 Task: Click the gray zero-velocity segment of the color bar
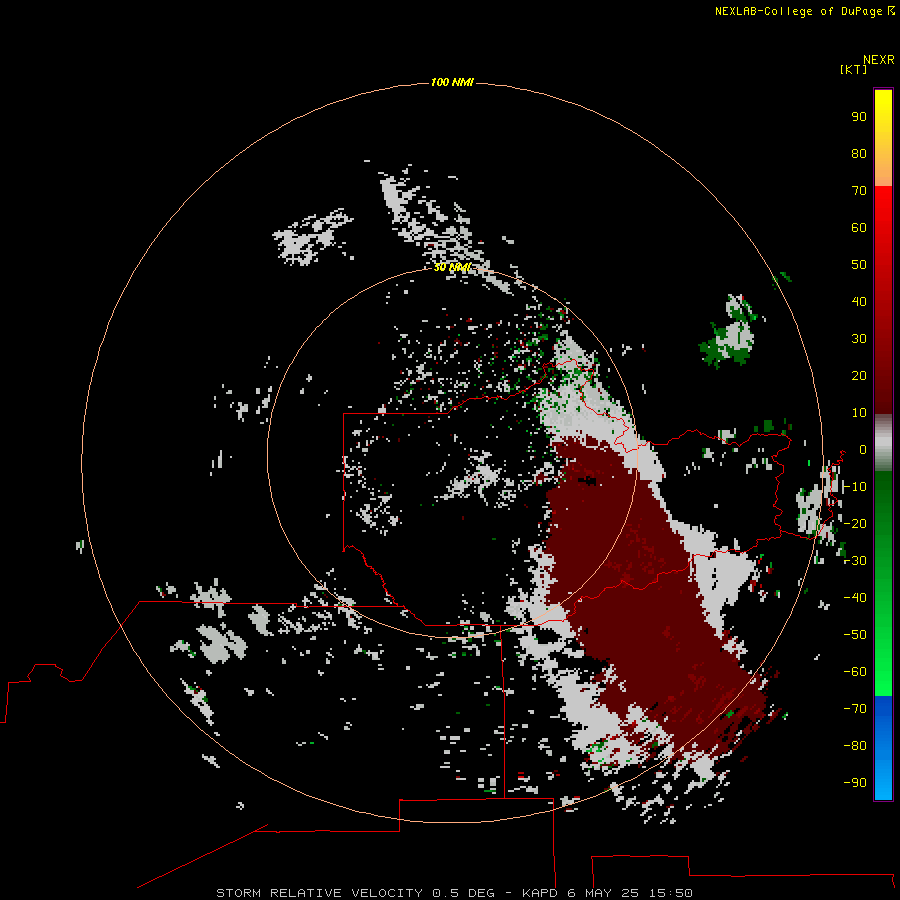pyautogui.click(x=883, y=443)
